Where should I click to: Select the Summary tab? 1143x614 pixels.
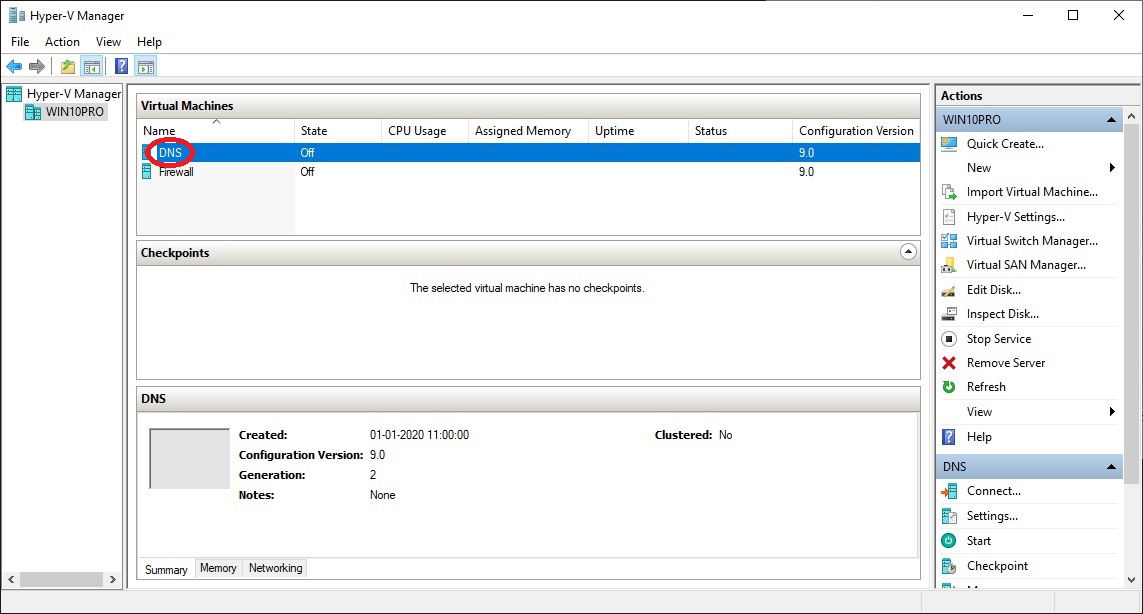(166, 570)
